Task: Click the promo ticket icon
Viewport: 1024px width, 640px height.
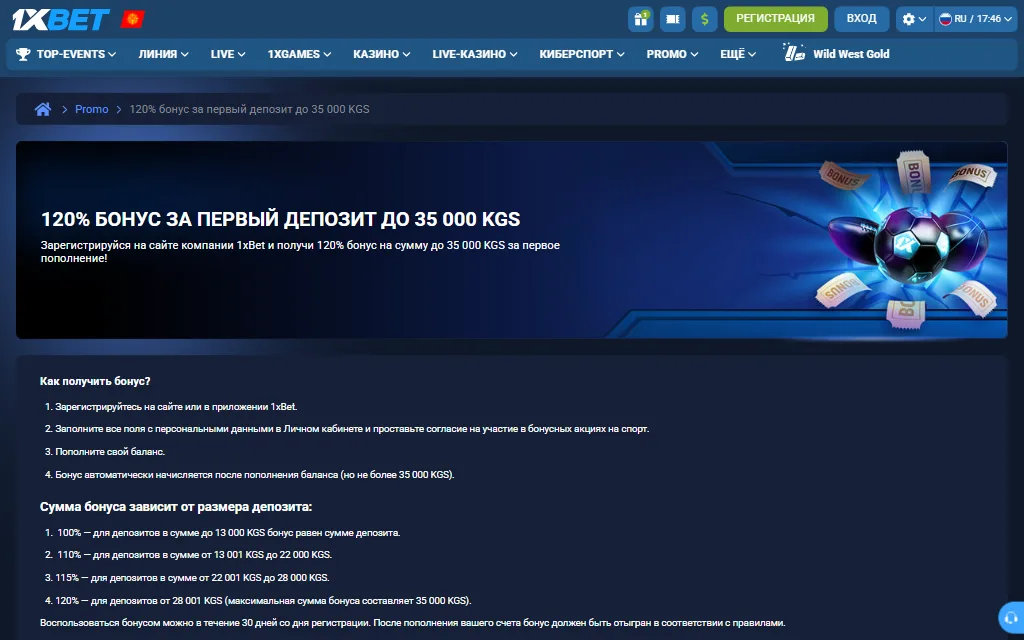Action: 673,19
